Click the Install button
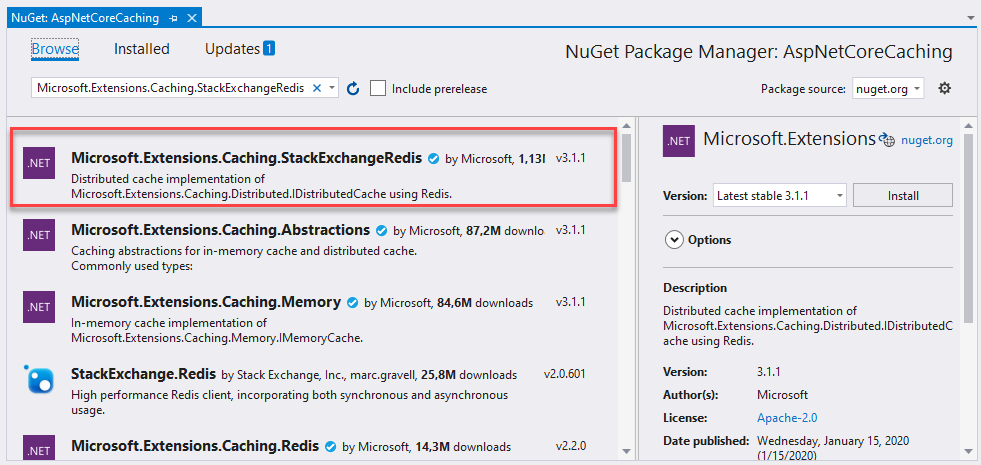Viewport: 981px width, 465px height. click(903, 195)
